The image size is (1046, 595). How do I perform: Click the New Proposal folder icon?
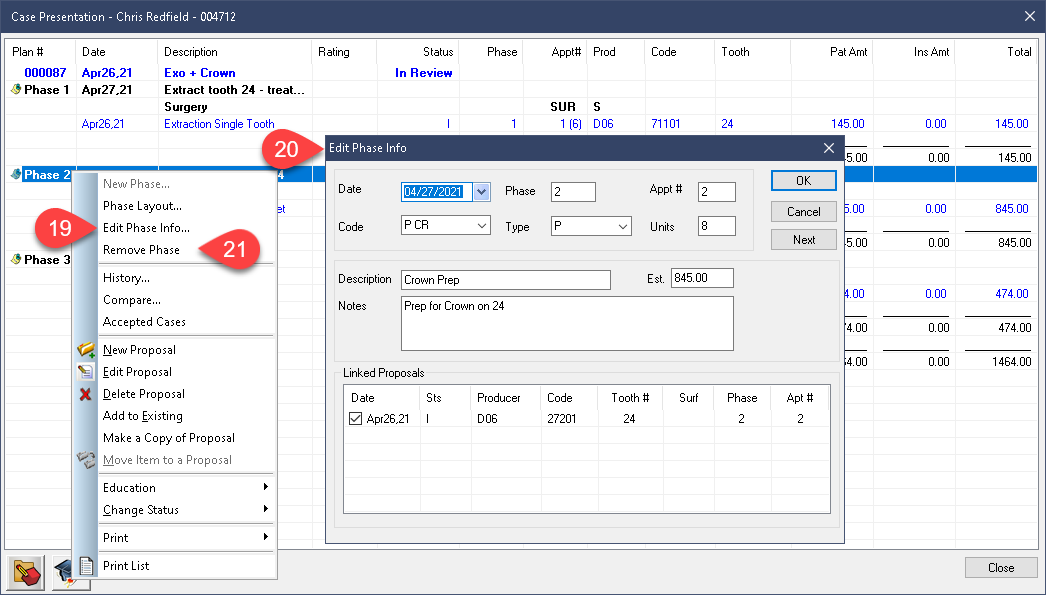[86, 350]
